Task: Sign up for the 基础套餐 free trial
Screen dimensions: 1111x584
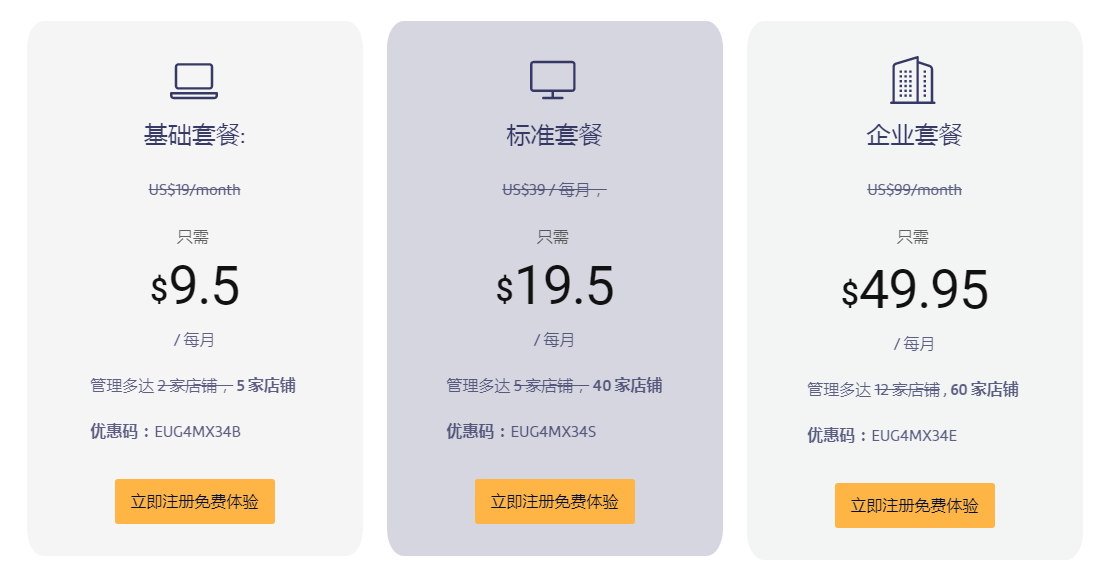Action: 195,502
